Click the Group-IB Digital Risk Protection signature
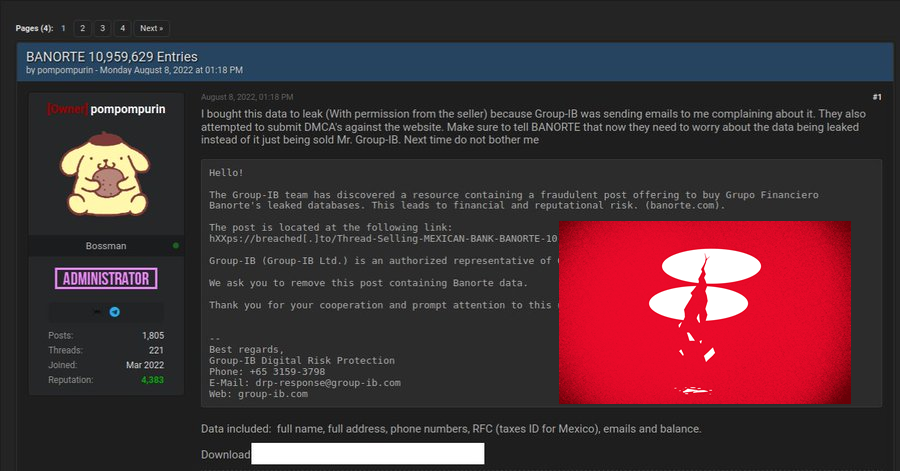Image resolution: width=900 pixels, height=471 pixels. pyautogui.click(x=302, y=360)
